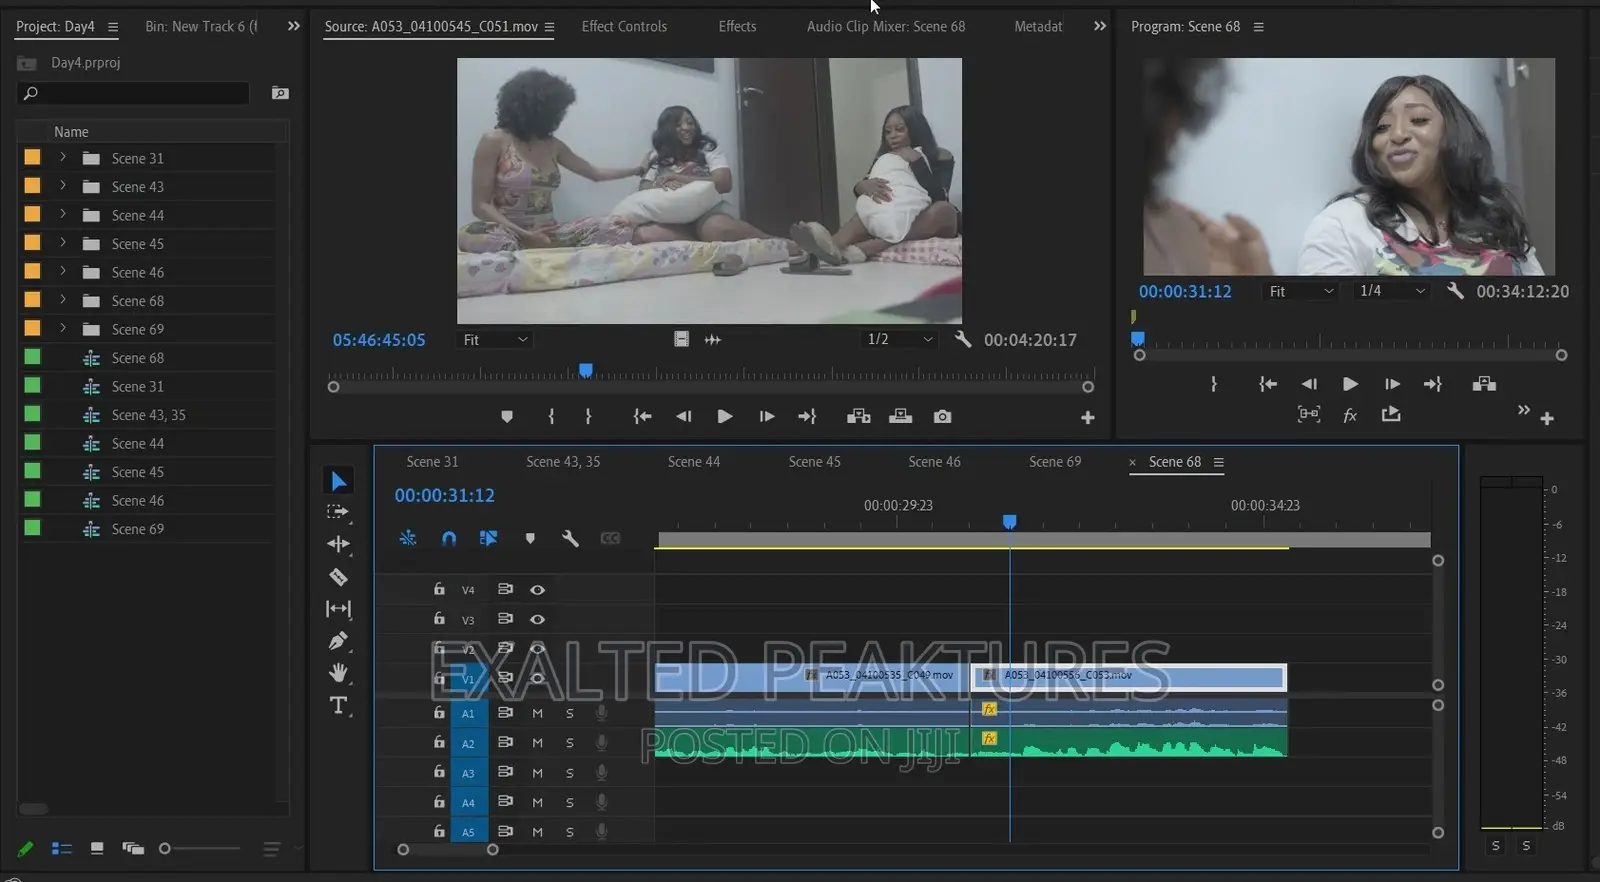Viewport: 1600px width, 882px height.
Task: Expand Scene 68 bin
Action: (x=62, y=300)
